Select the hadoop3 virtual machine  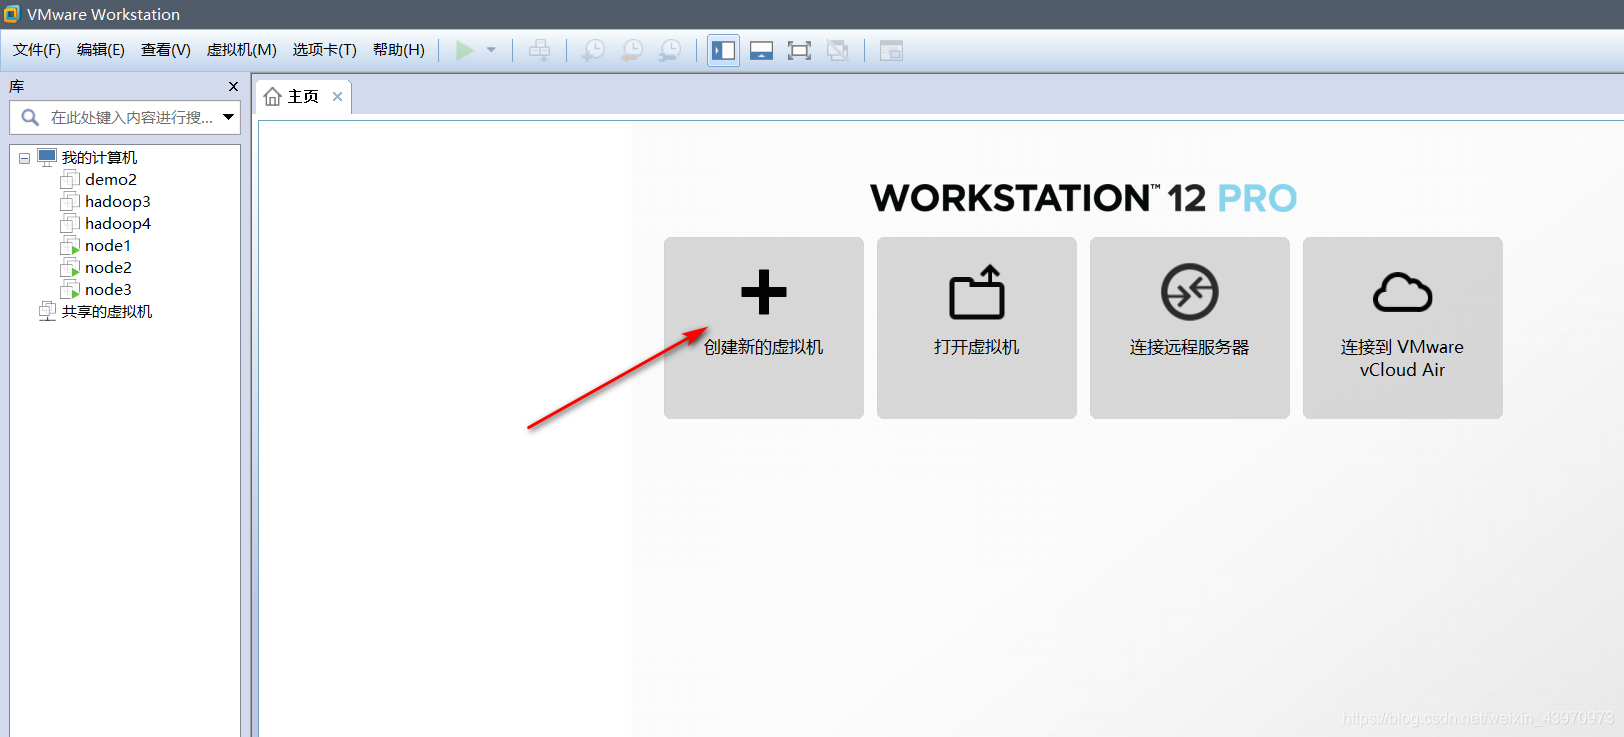(117, 202)
